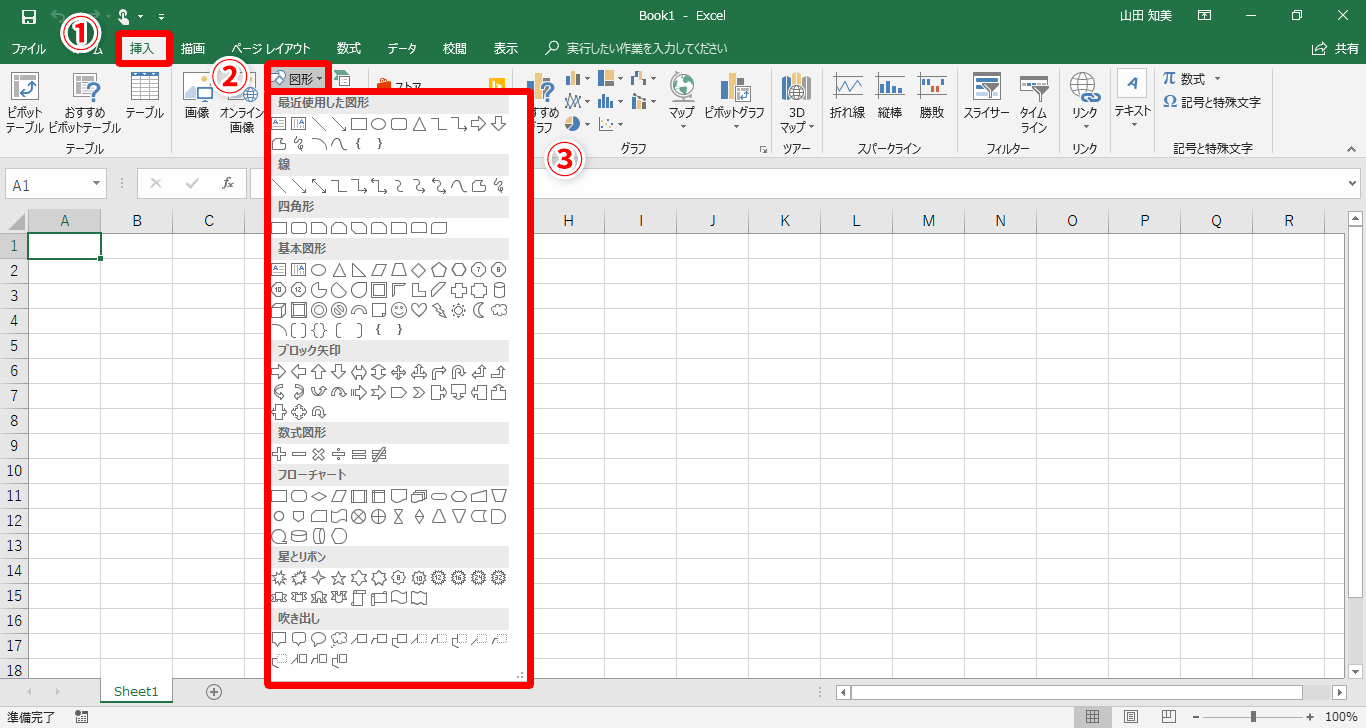This screenshot has width=1366, height=728.
Task: Insert a Timeline (タイムライン) filter
Action: [1034, 102]
